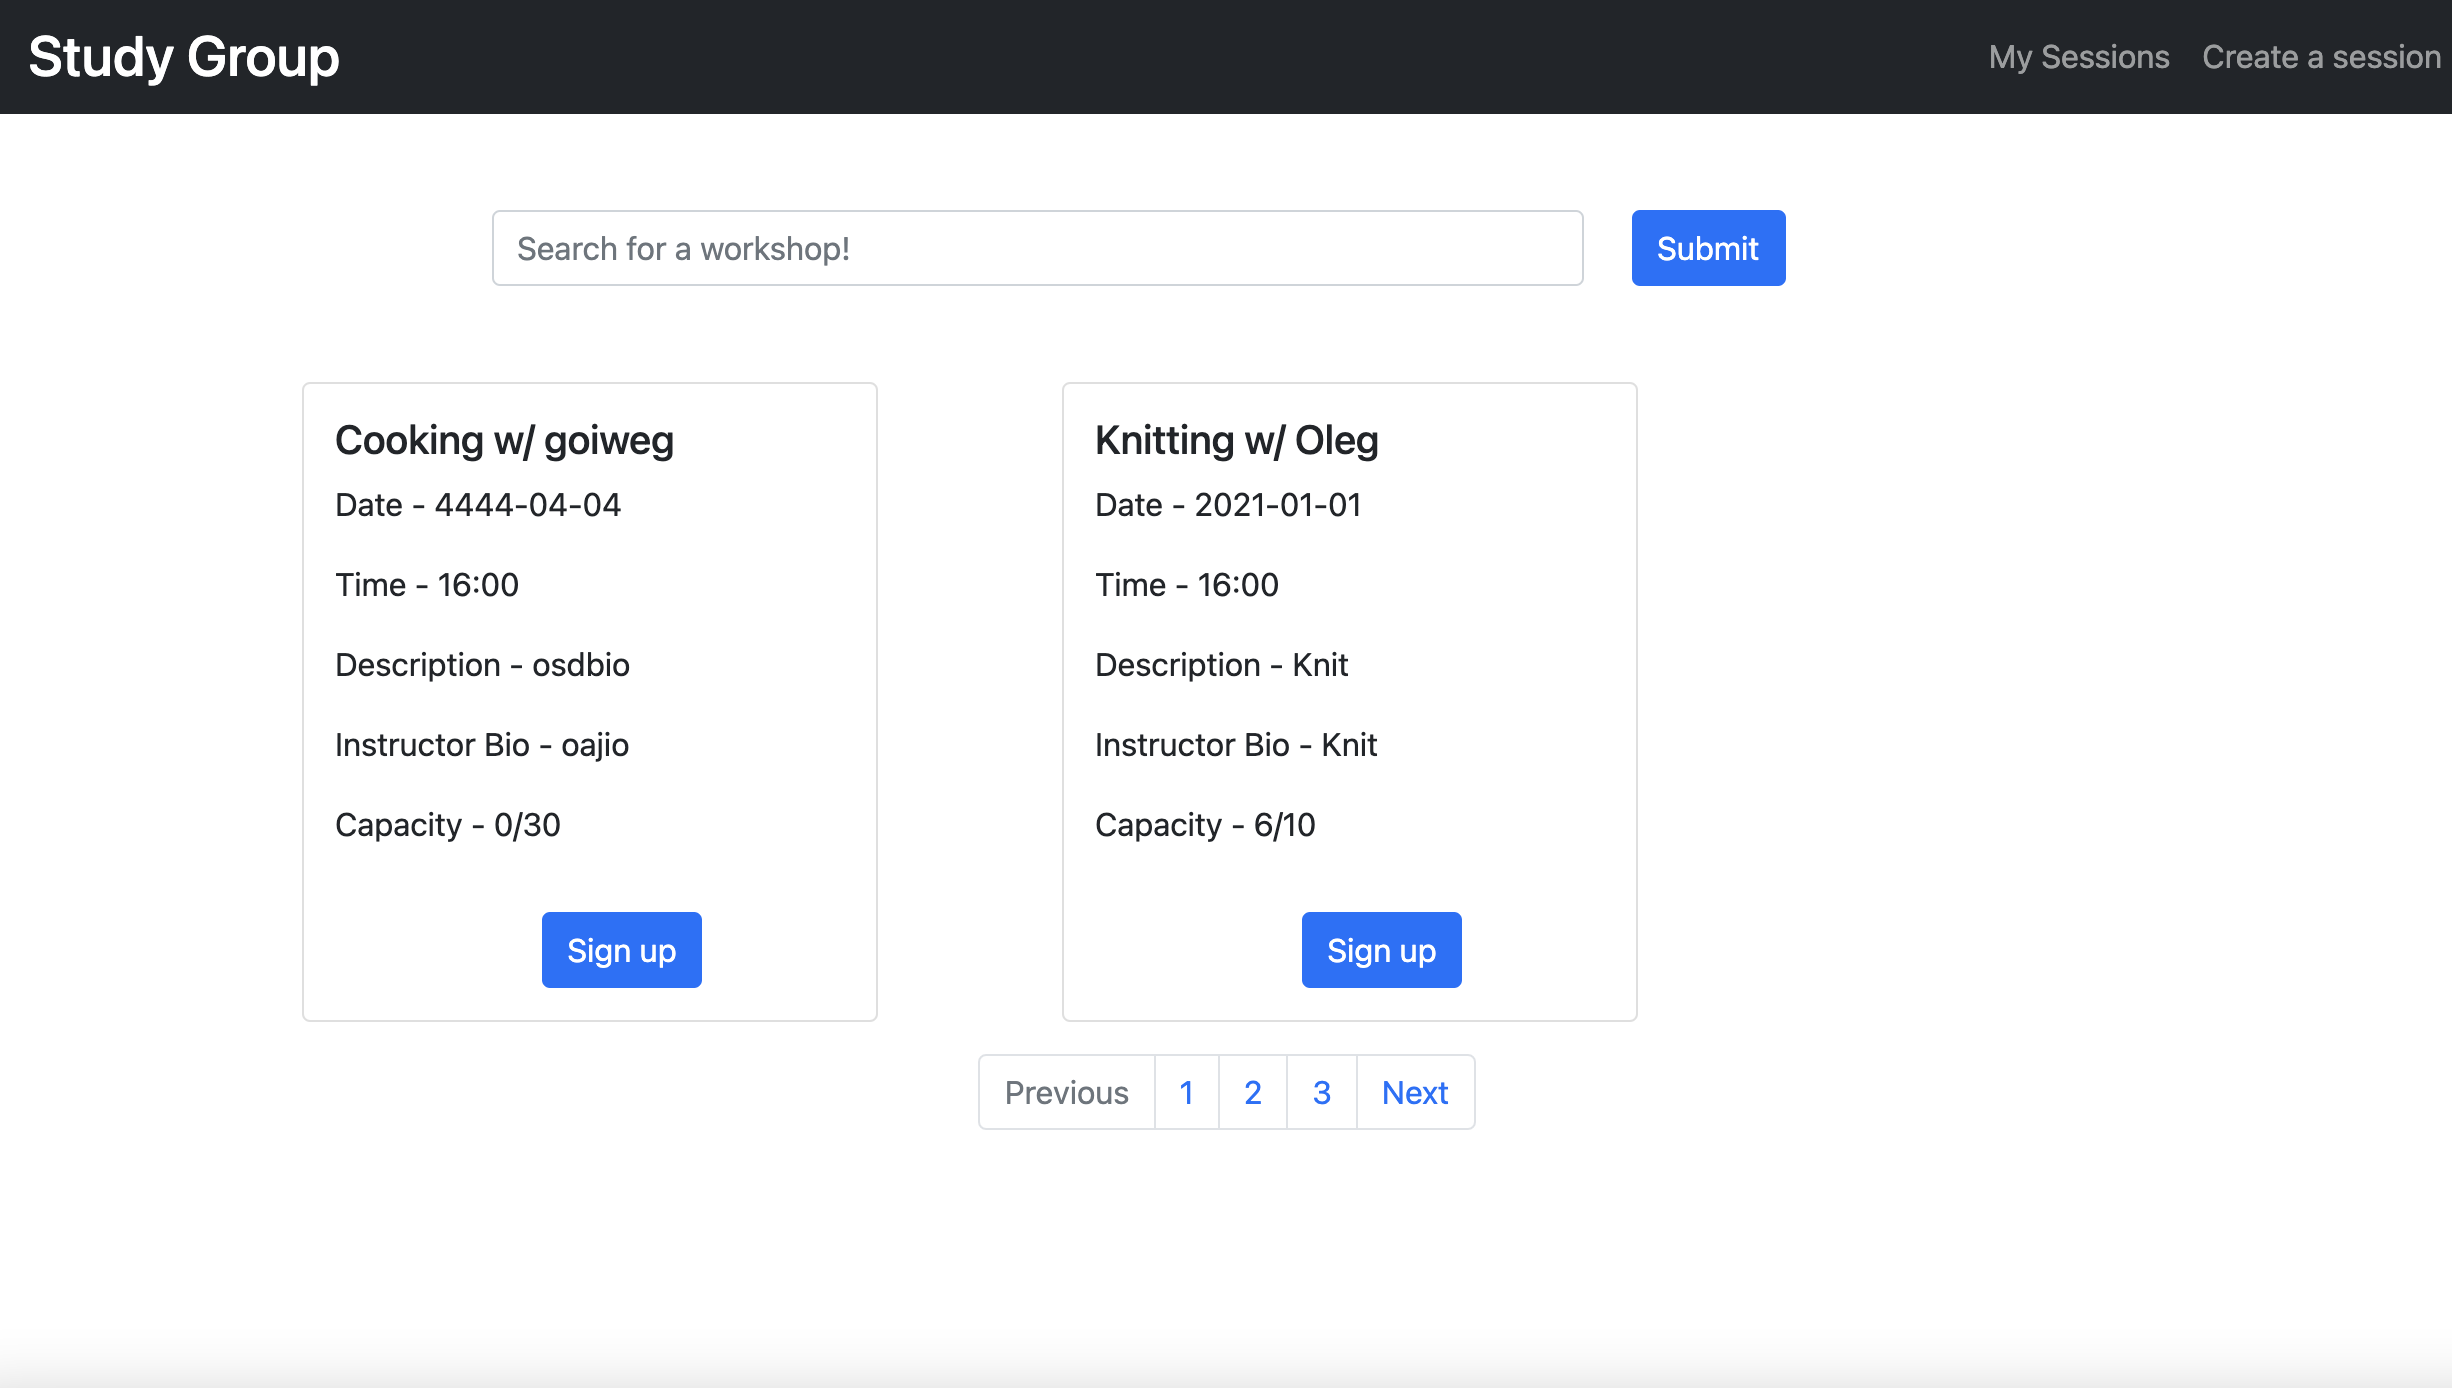Navigate to pagination page 3
Screen dimensions: 2452x1388
(1321, 1092)
